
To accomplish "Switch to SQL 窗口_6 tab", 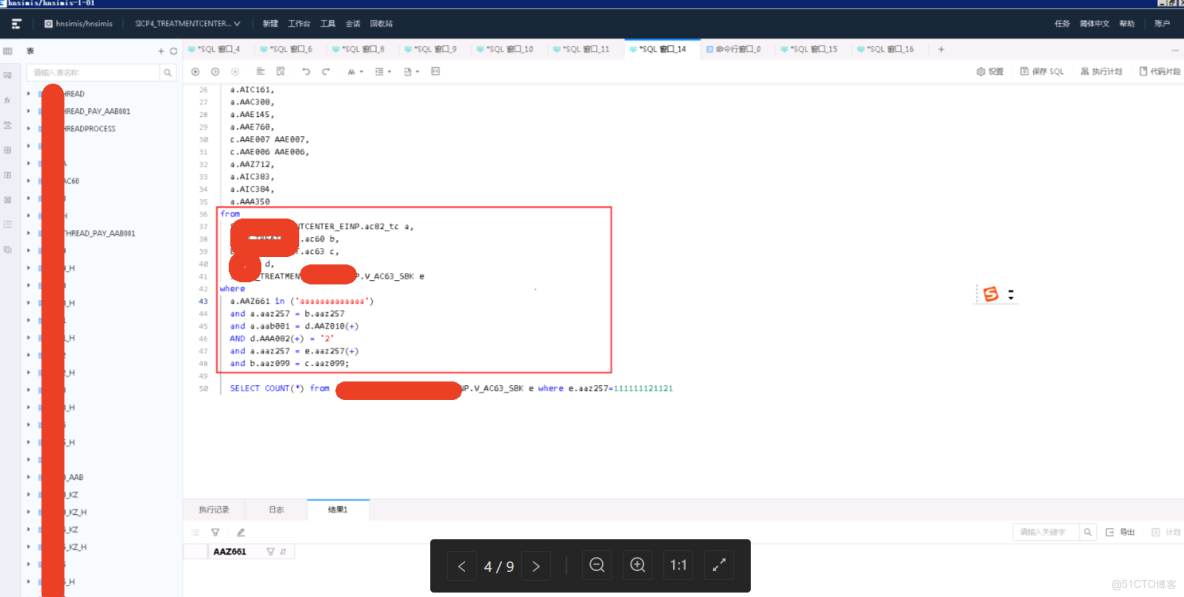I will point(289,49).
